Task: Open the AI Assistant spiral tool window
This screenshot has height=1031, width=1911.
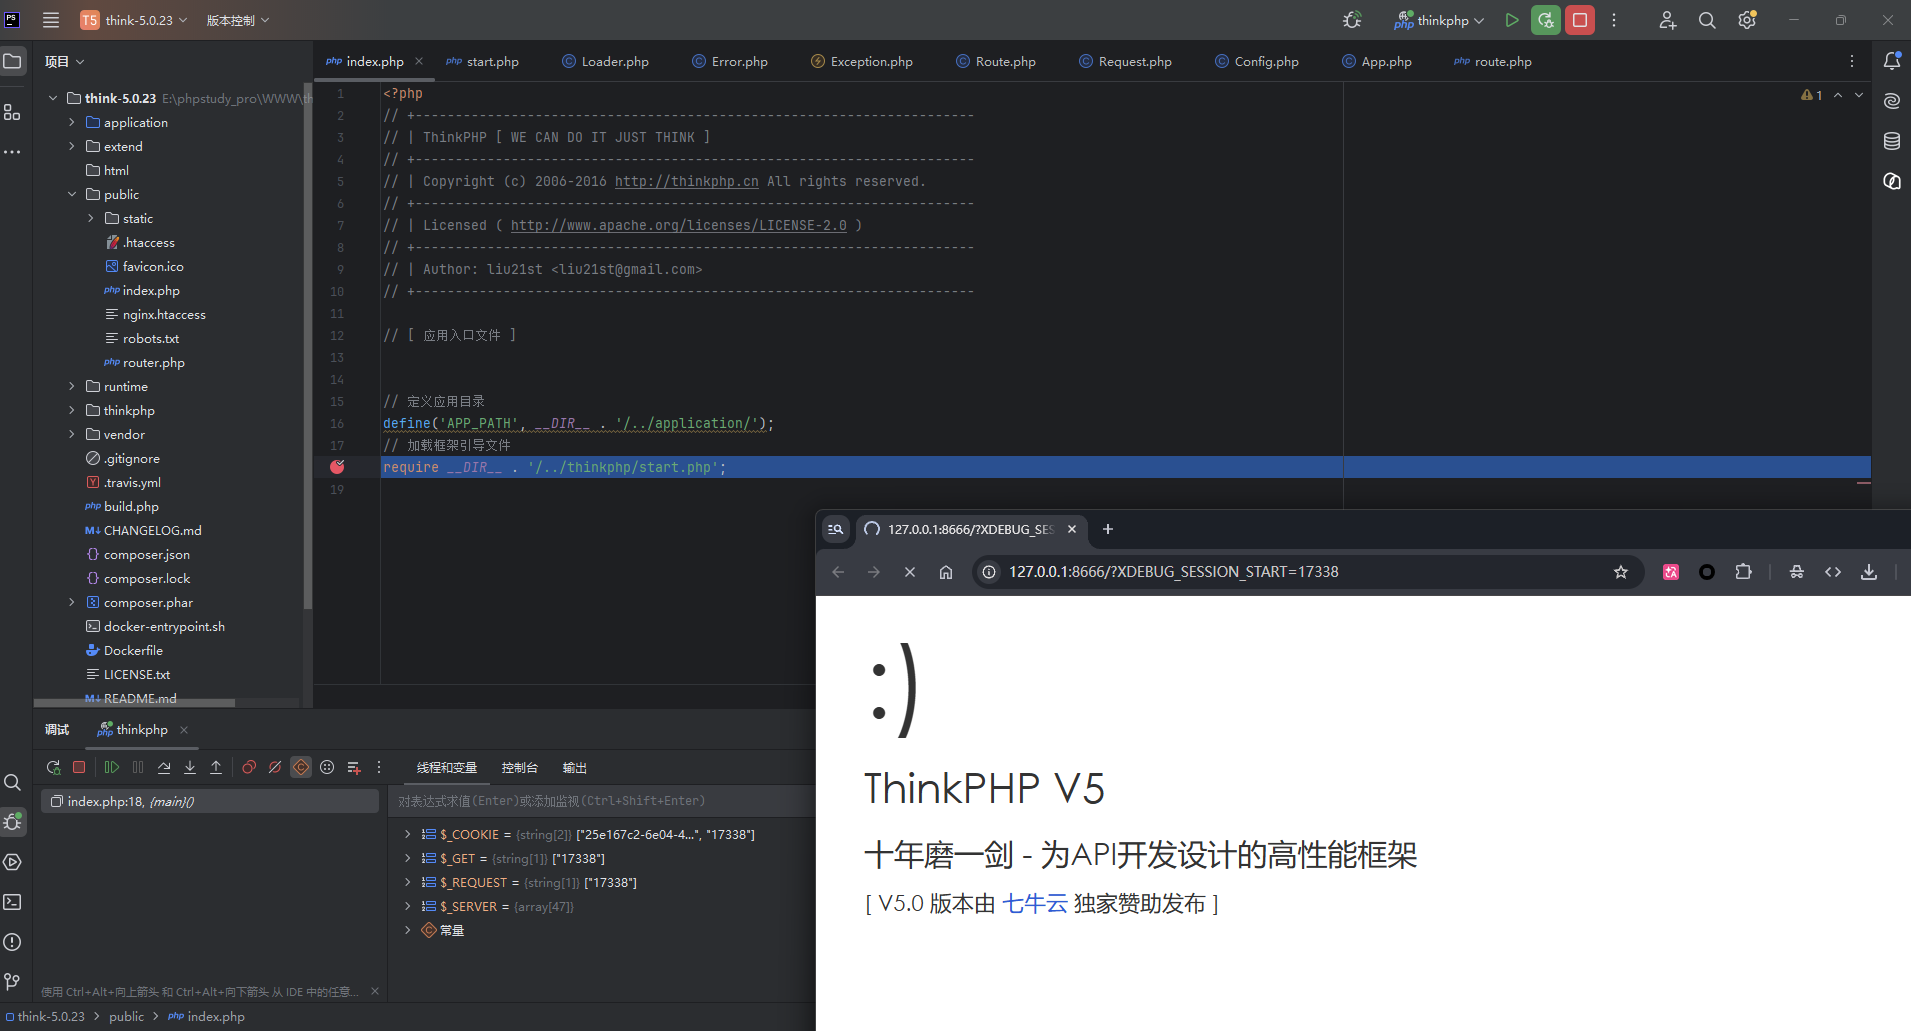Action: (1892, 101)
